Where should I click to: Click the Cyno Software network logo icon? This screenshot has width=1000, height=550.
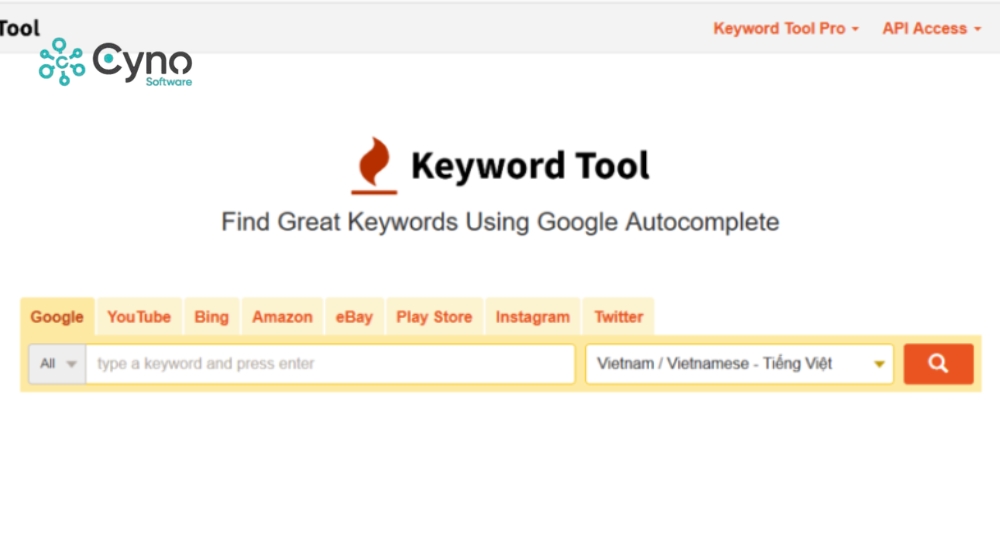[61, 62]
